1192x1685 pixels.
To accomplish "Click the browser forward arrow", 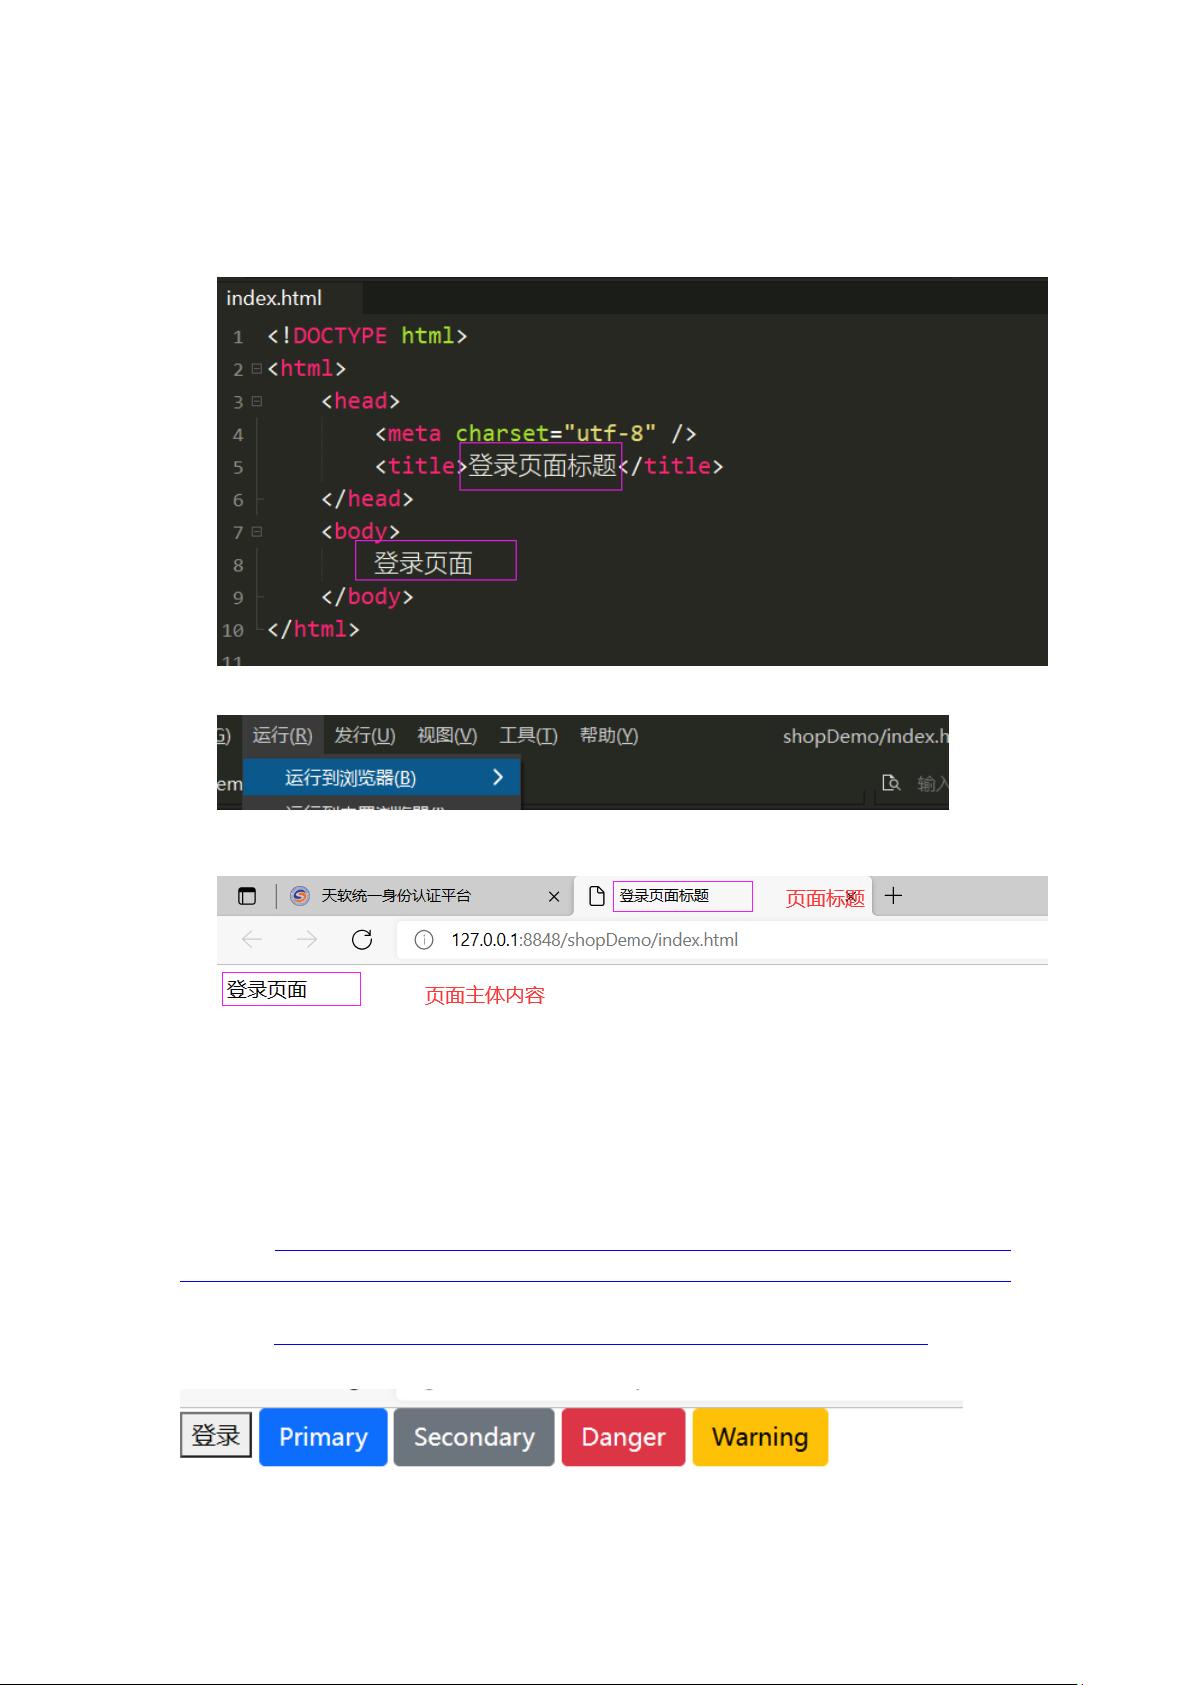I will [x=307, y=940].
